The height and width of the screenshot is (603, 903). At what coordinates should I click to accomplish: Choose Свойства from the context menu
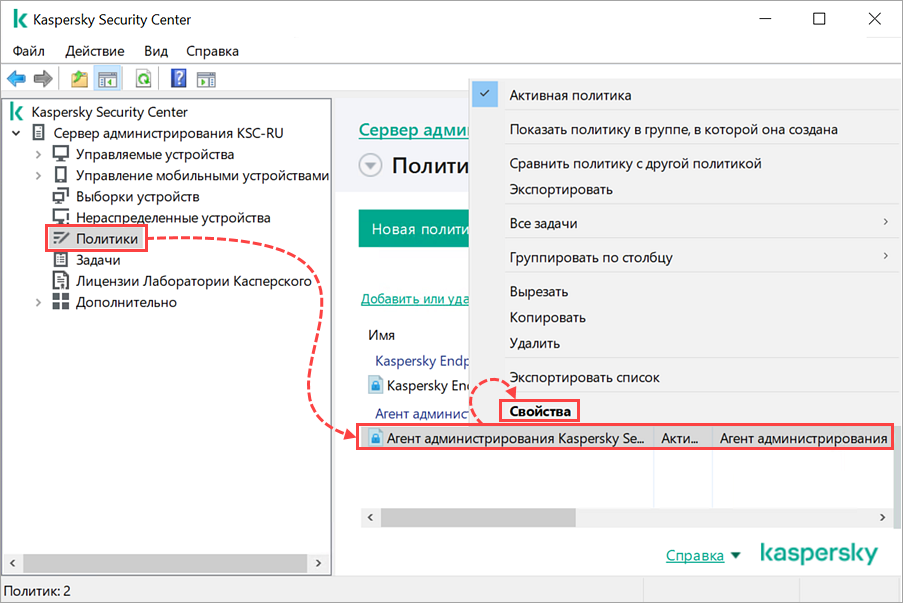[540, 411]
